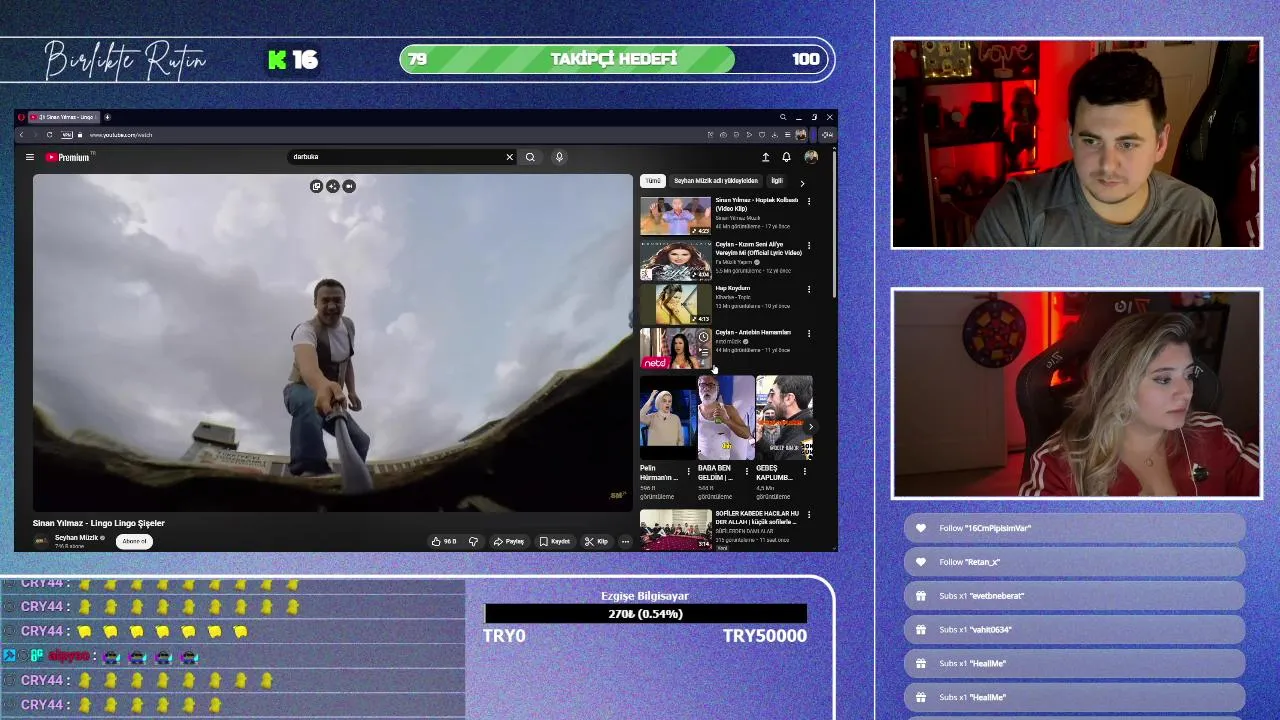This screenshot has height=720, width=1280.
Task: Select 'Seyhan Müzik adlı yükleyiciden' chip
Action: (x=716, y=181)
